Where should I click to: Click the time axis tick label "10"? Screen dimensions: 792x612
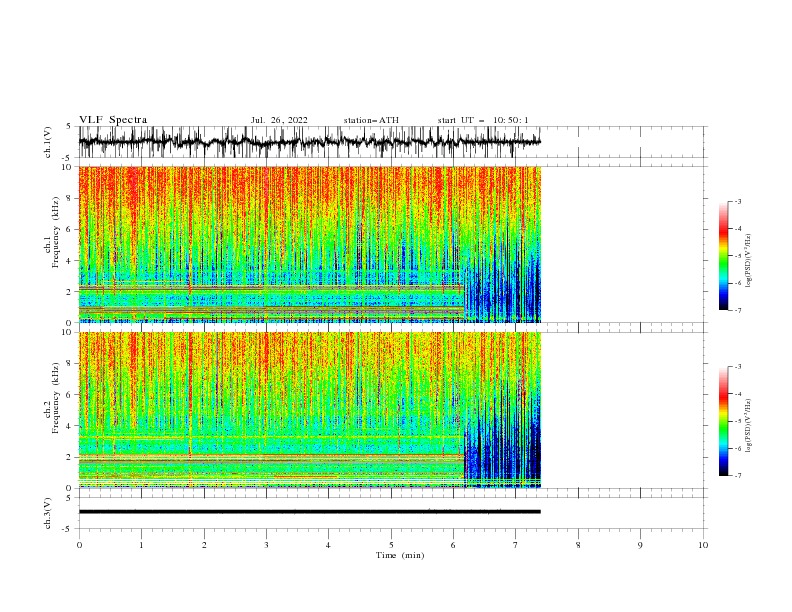tap(703, 545)
